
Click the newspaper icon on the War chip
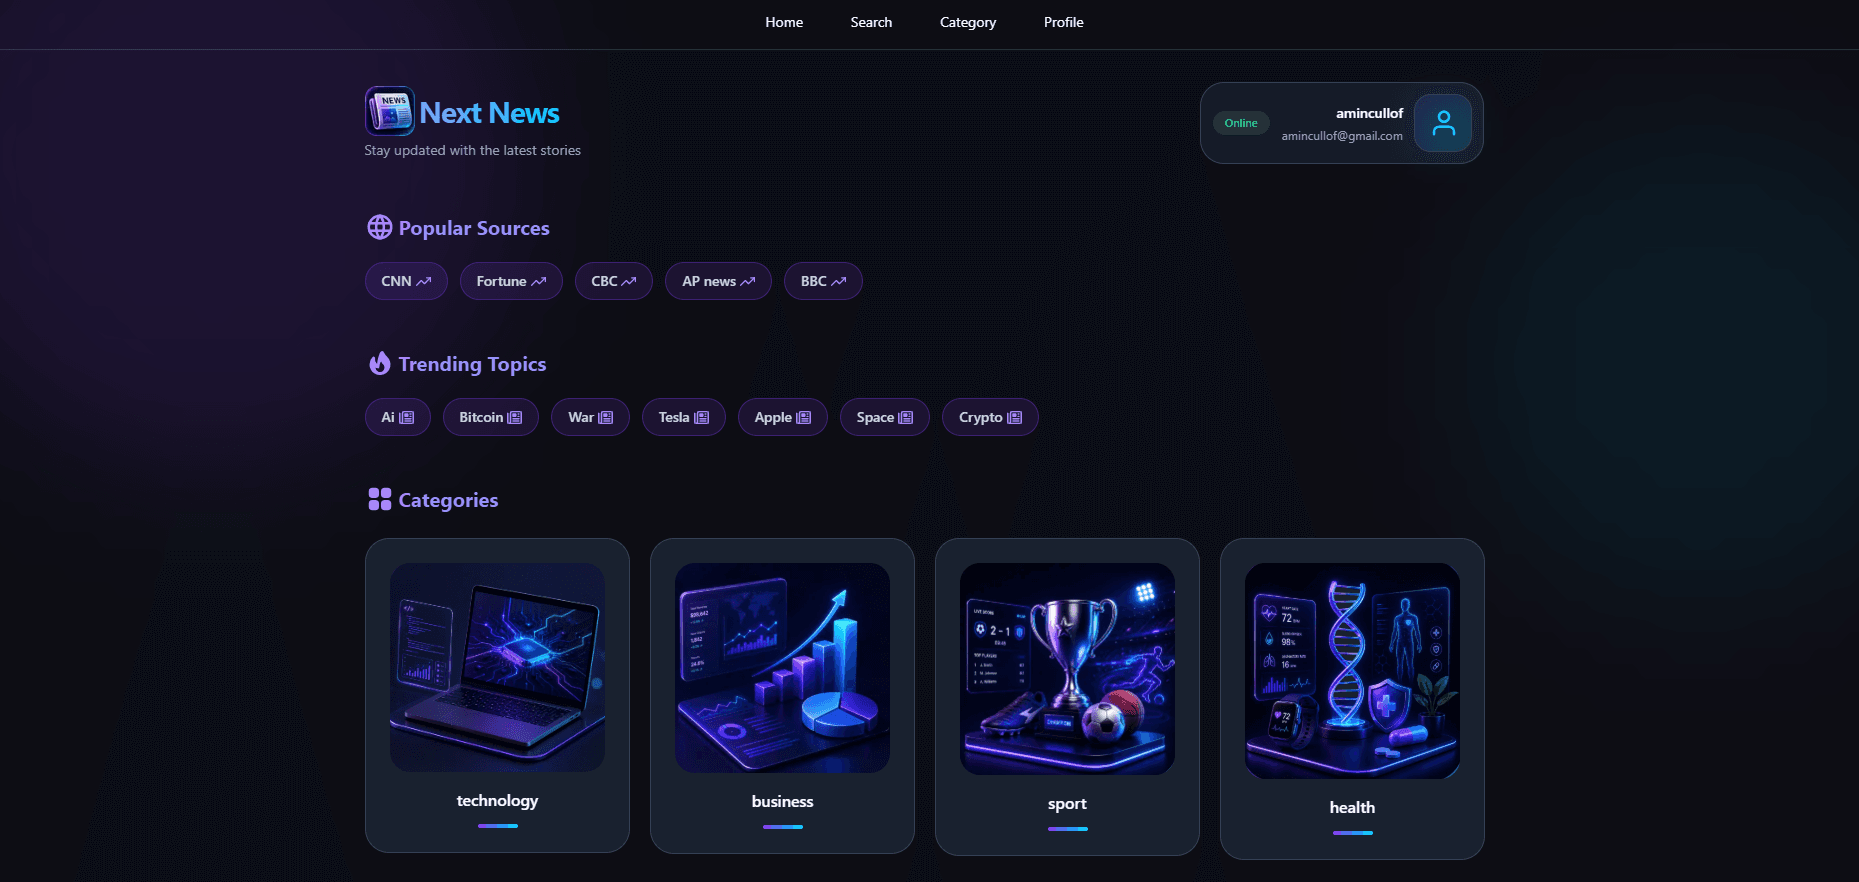[x=606, y=417]
